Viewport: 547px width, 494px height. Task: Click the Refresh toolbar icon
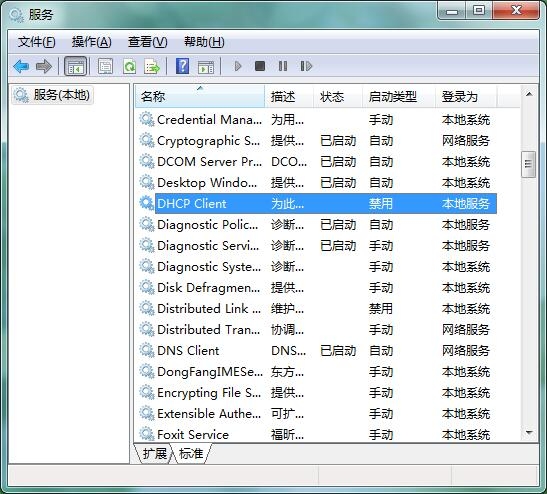[x=129, y=66]
